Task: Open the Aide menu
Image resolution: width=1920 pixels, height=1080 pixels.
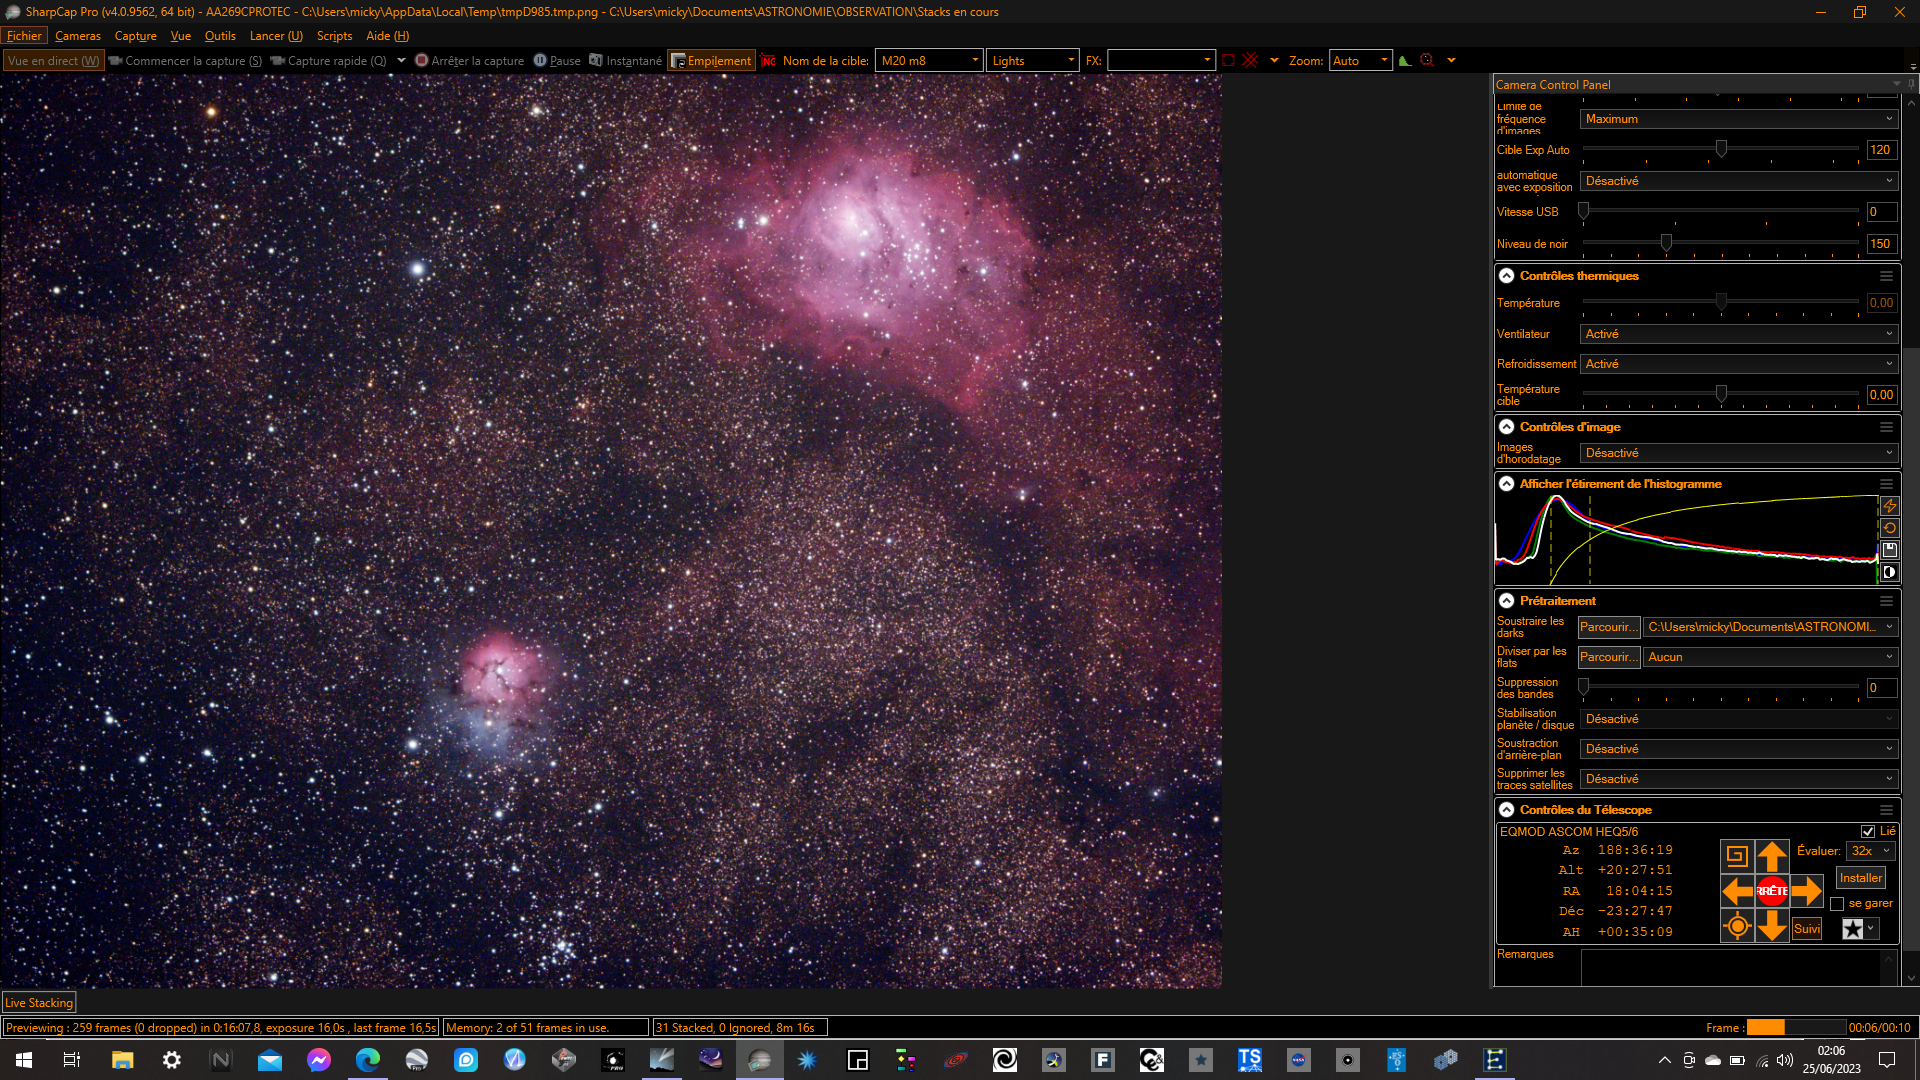Action: [x=387, y=36]
